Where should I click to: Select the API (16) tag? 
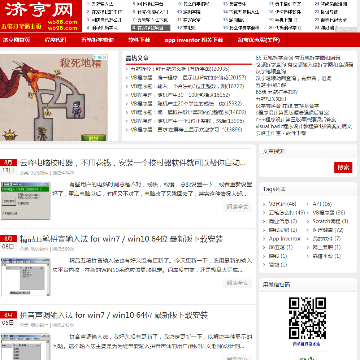click(322, 204)
